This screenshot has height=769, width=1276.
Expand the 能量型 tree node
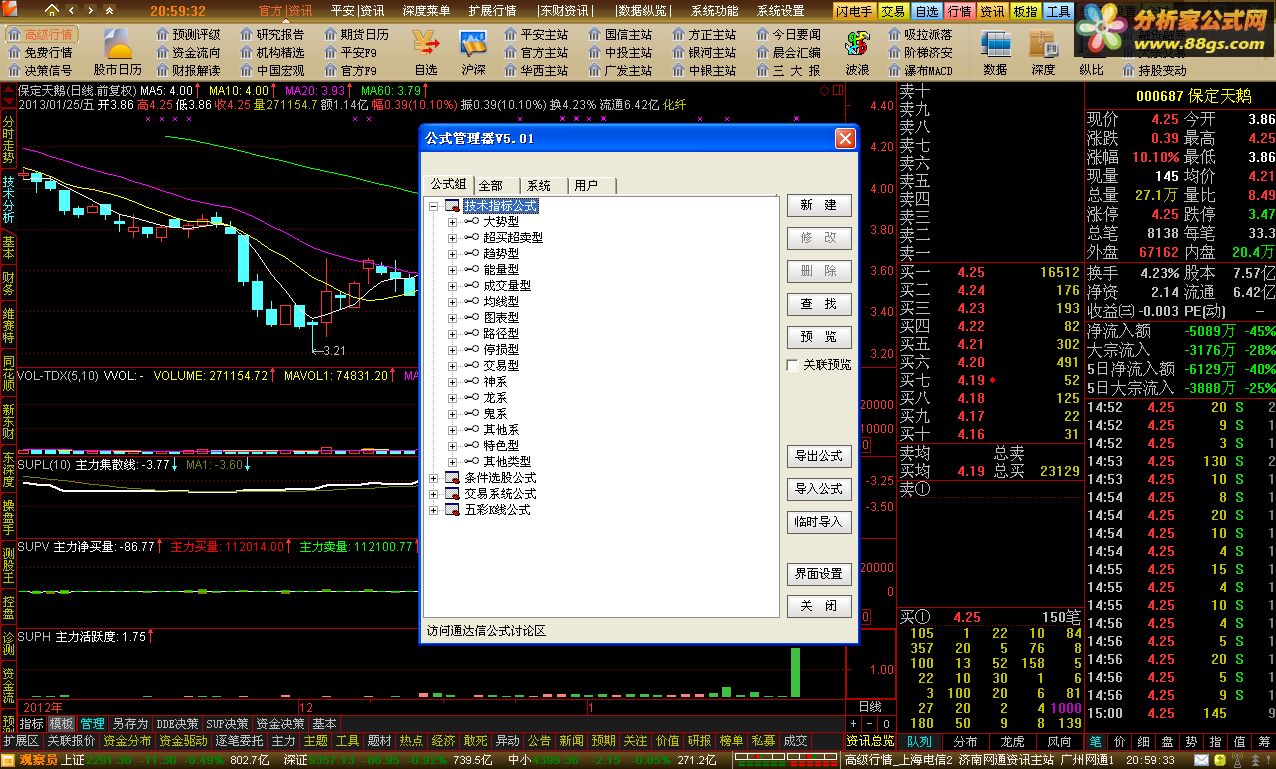(452, 270)
